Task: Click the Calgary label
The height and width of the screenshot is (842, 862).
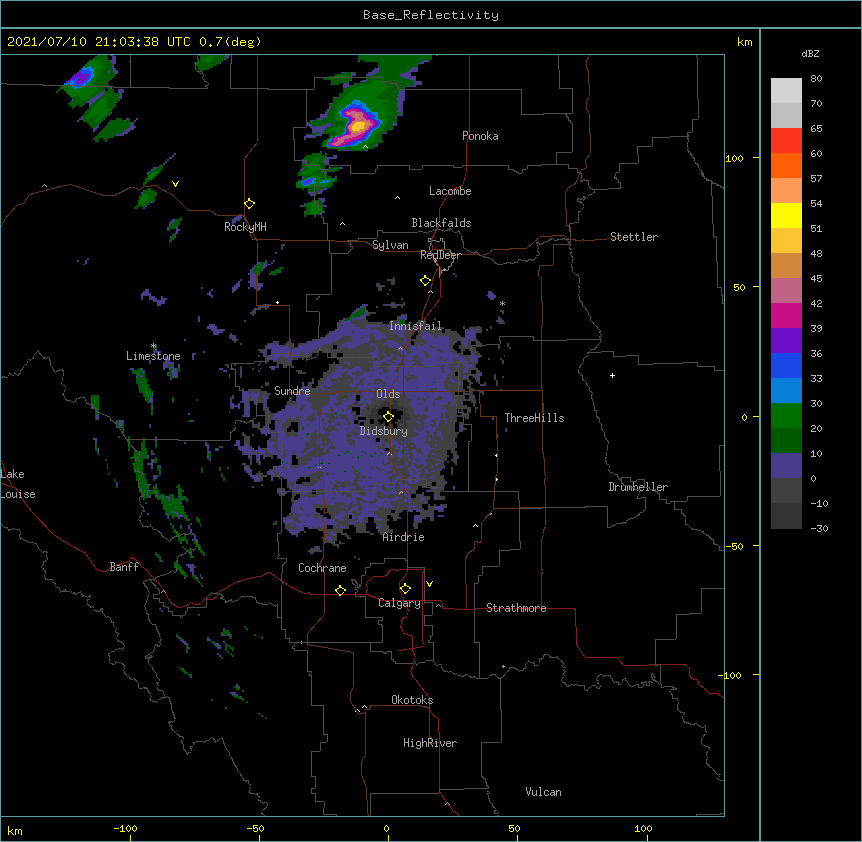Action: 399,603
